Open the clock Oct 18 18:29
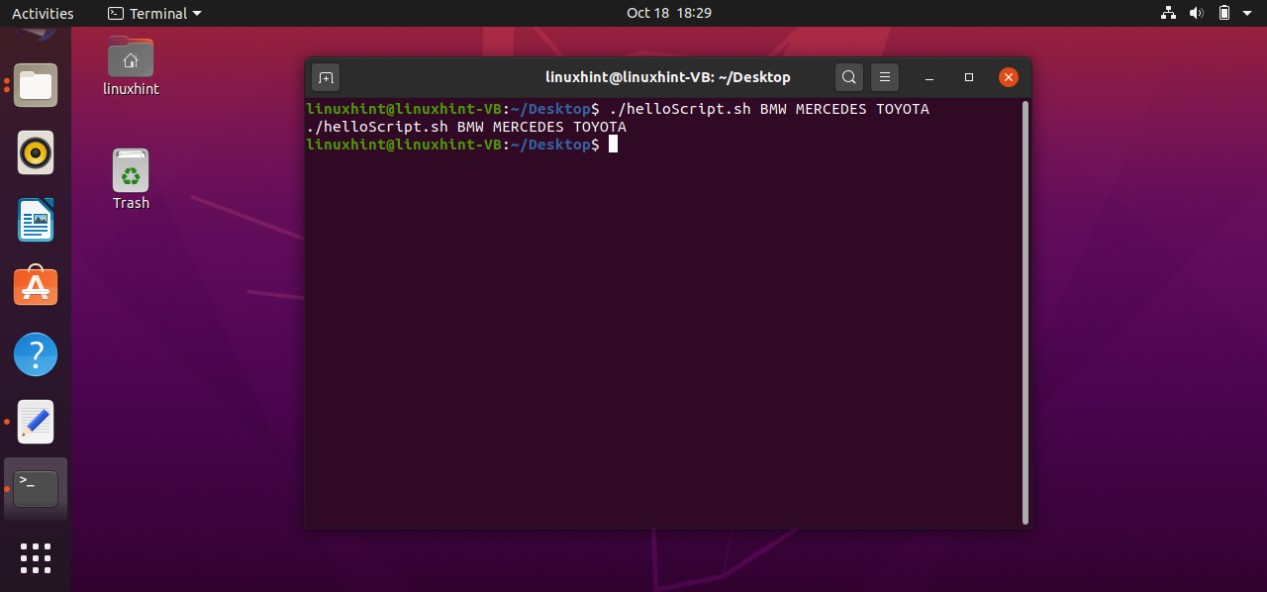Viewport: 1267px width, 592px height. click(x=669, y=13)
